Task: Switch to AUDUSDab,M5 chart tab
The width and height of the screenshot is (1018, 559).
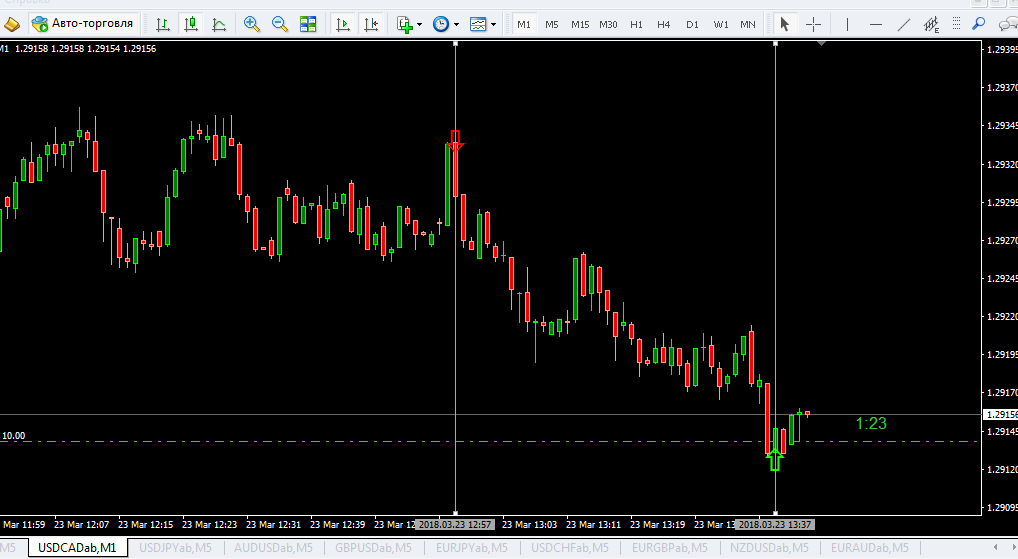Action: point(273,547)
